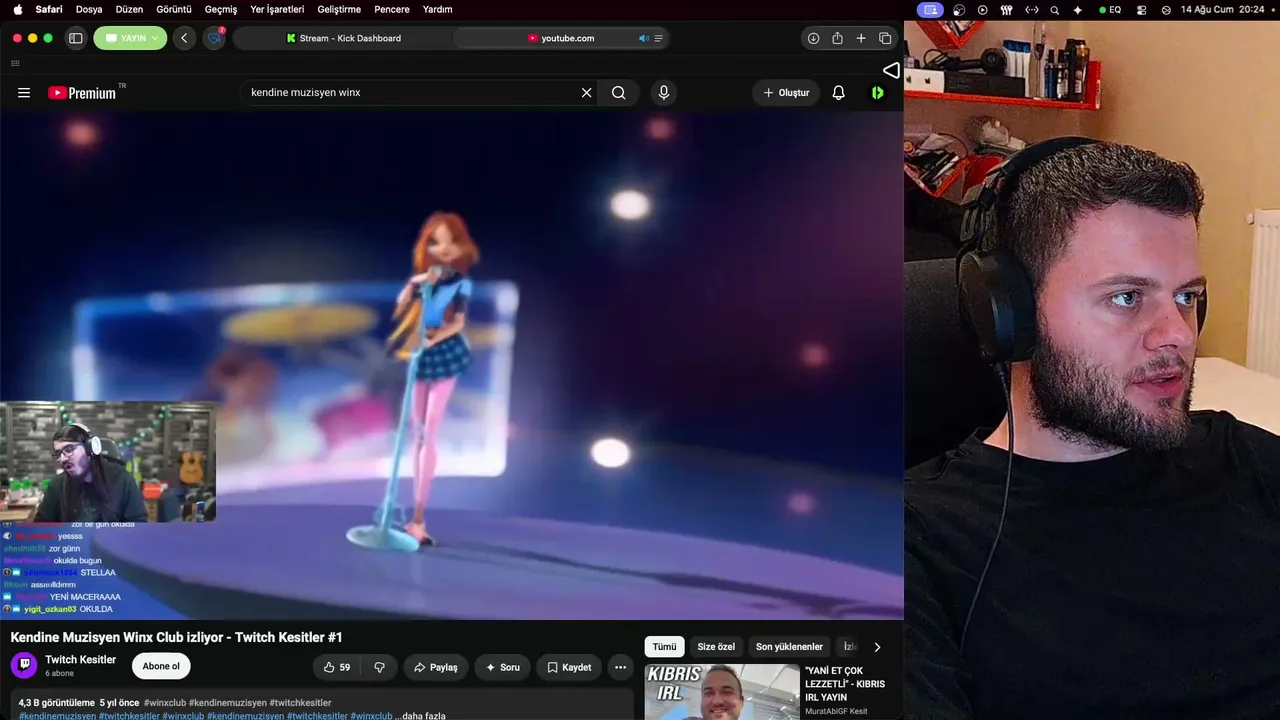Screen dimensions: 1280x720
Task: Select the youtube.com tab
Action: (561, 38)
